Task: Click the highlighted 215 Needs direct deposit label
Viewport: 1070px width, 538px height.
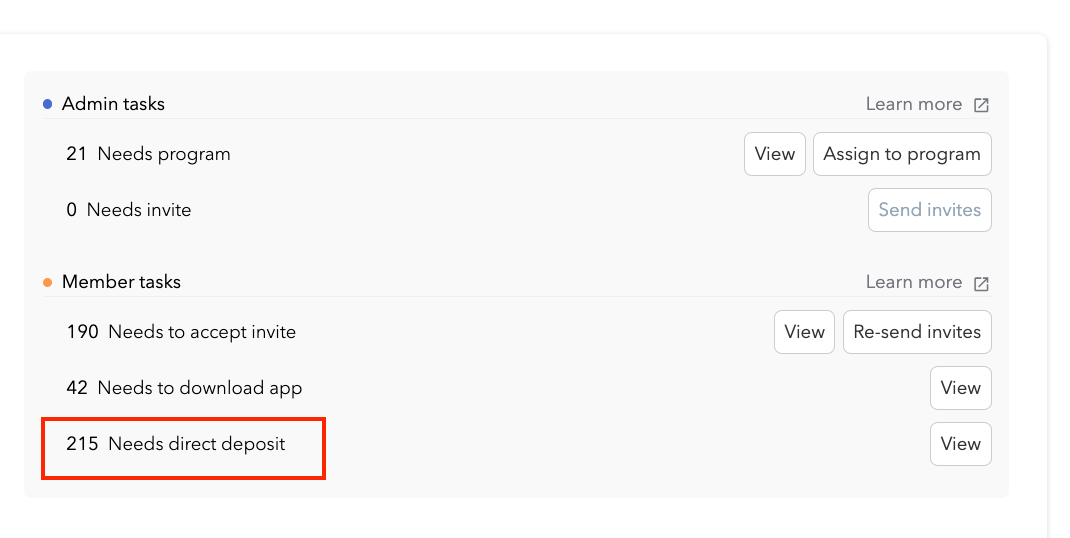Action: coord(176,444)
